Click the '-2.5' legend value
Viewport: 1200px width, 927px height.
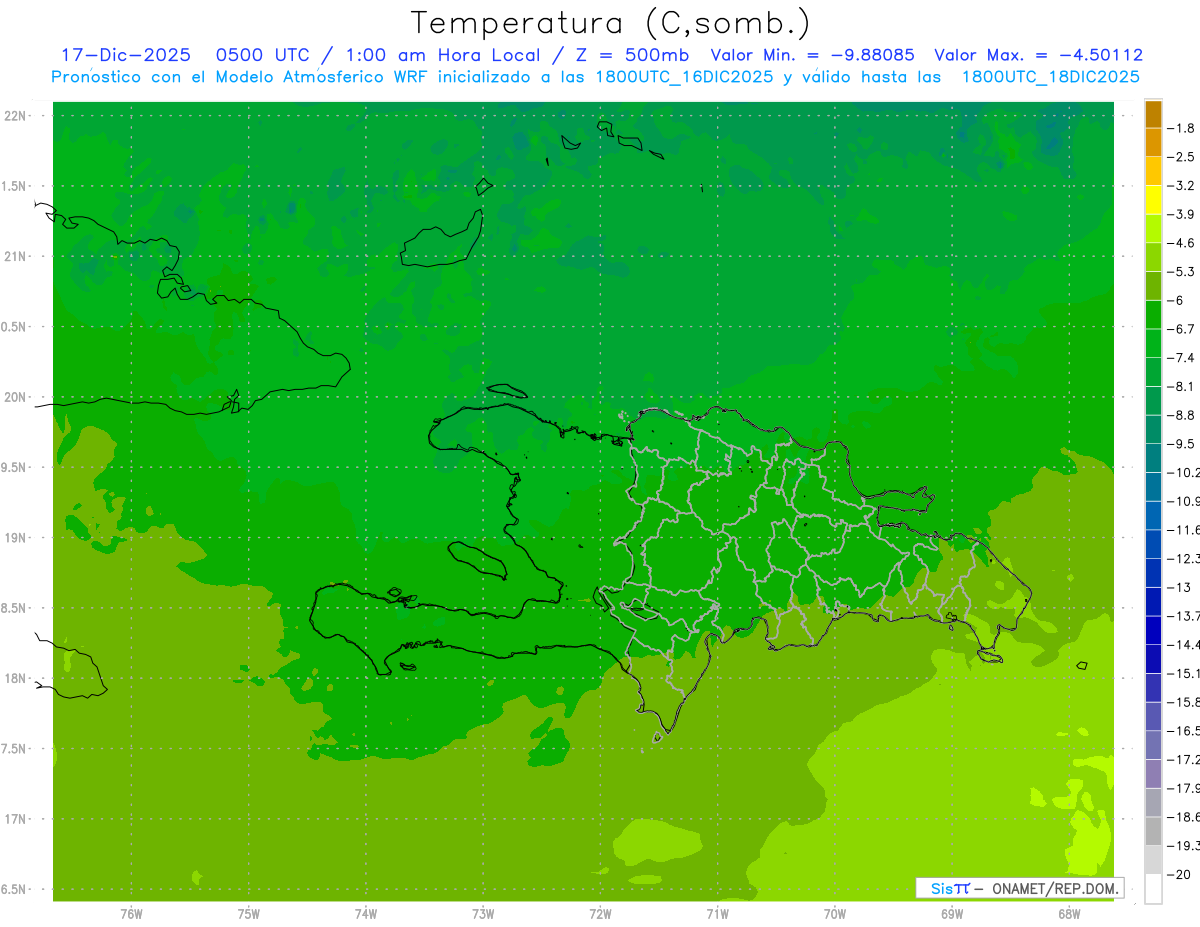coord(1181,157)
